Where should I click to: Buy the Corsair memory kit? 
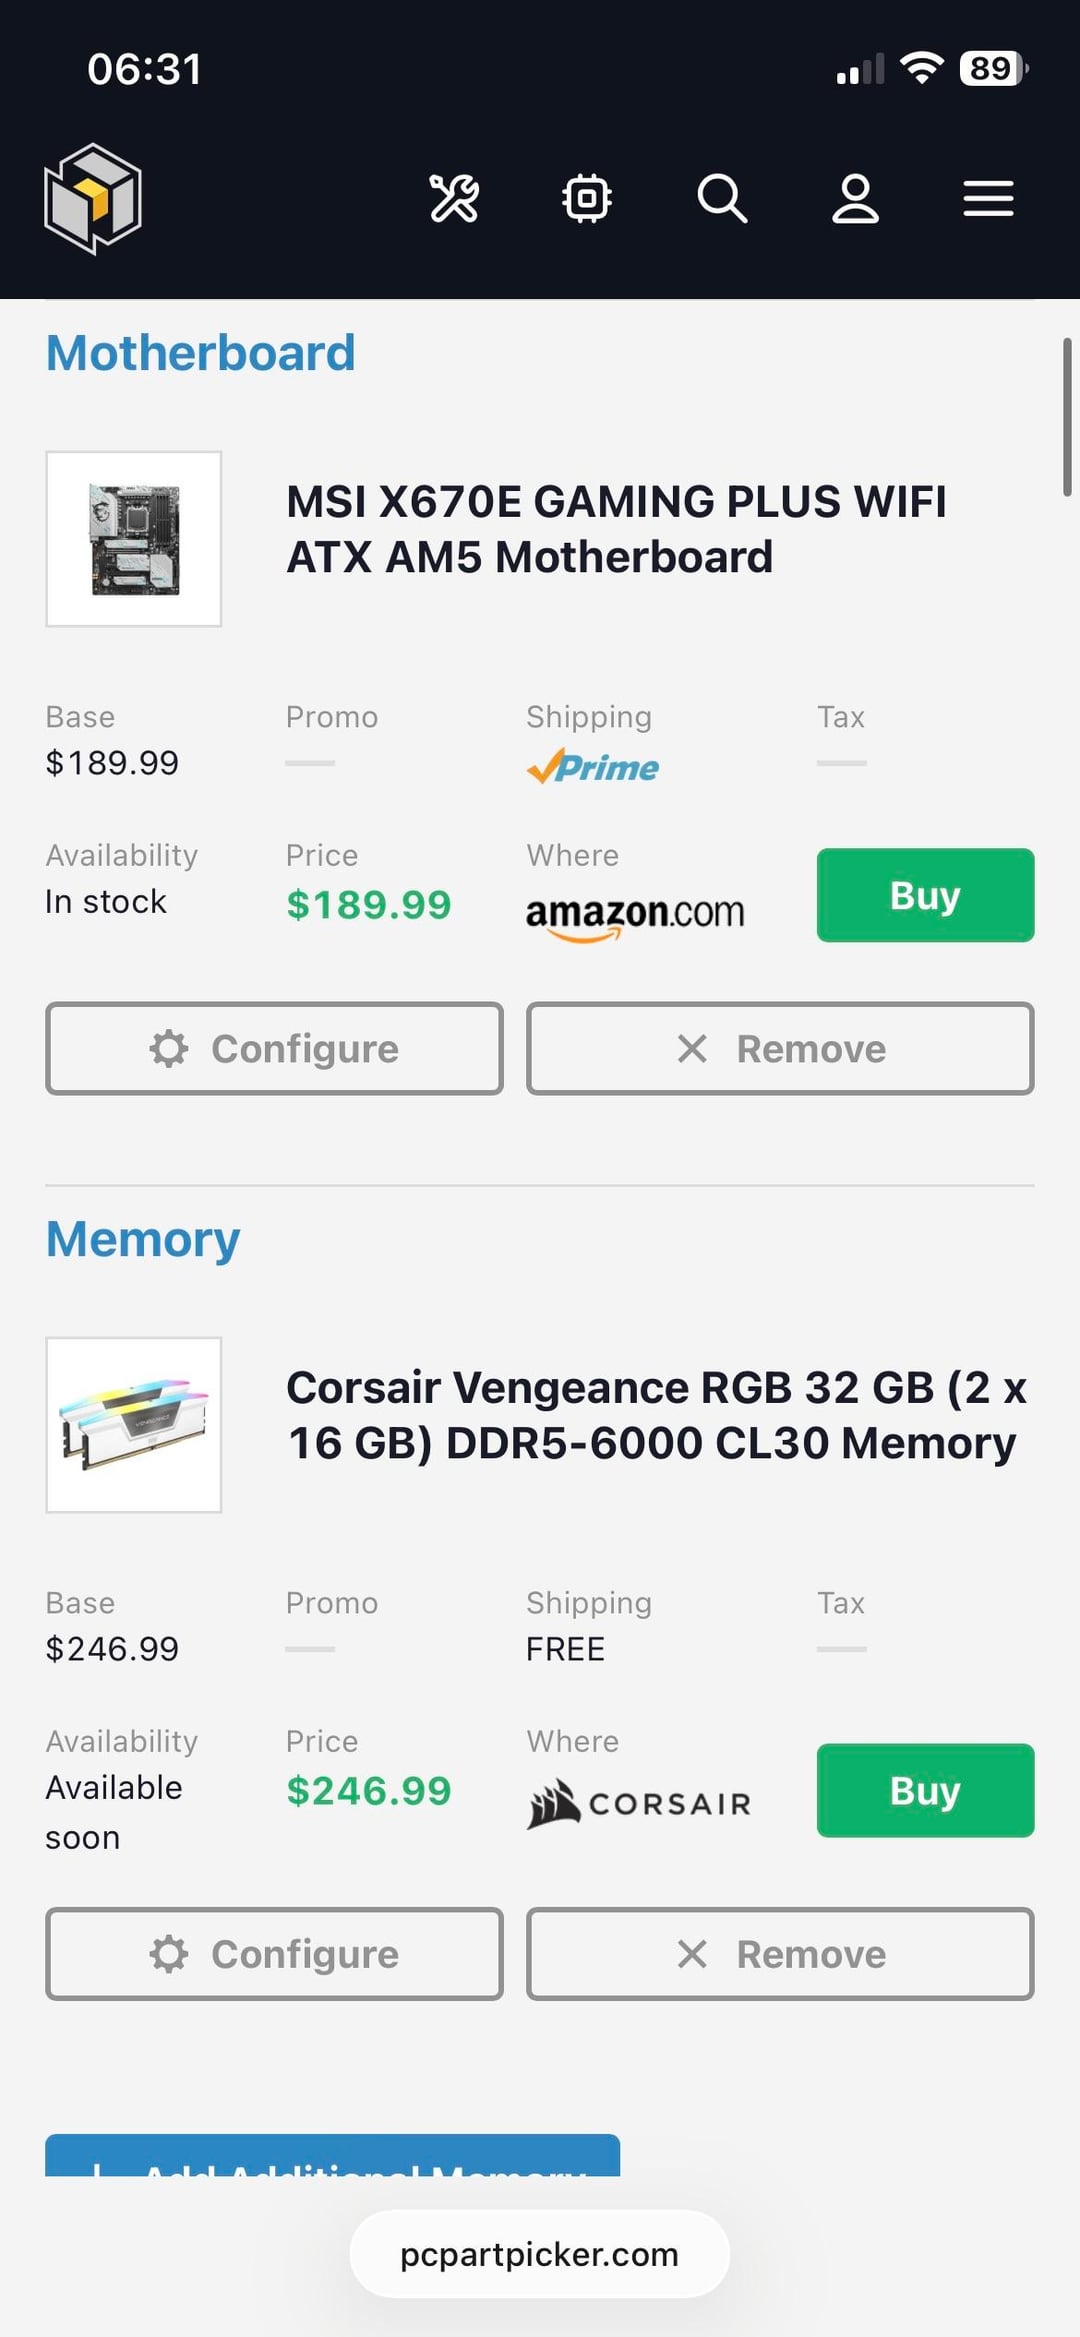pyautogui.click(x=925, y=1790)
